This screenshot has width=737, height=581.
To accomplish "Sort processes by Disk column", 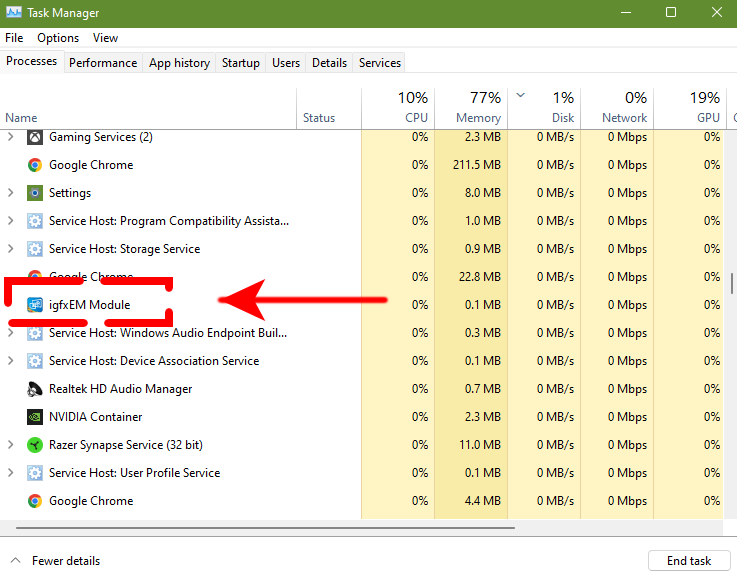I will (x=544, y=109).
